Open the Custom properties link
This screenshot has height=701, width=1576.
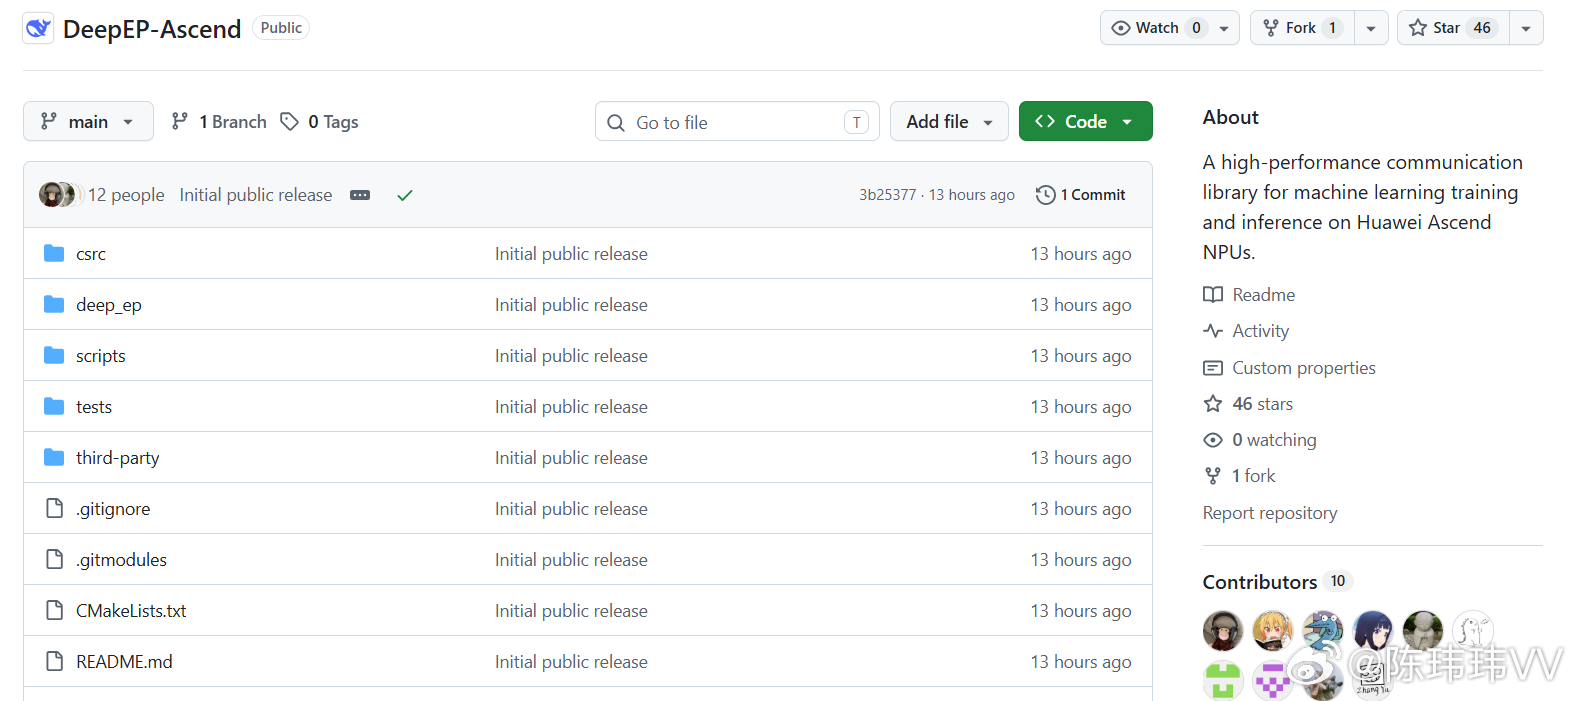click(1304, 368)
